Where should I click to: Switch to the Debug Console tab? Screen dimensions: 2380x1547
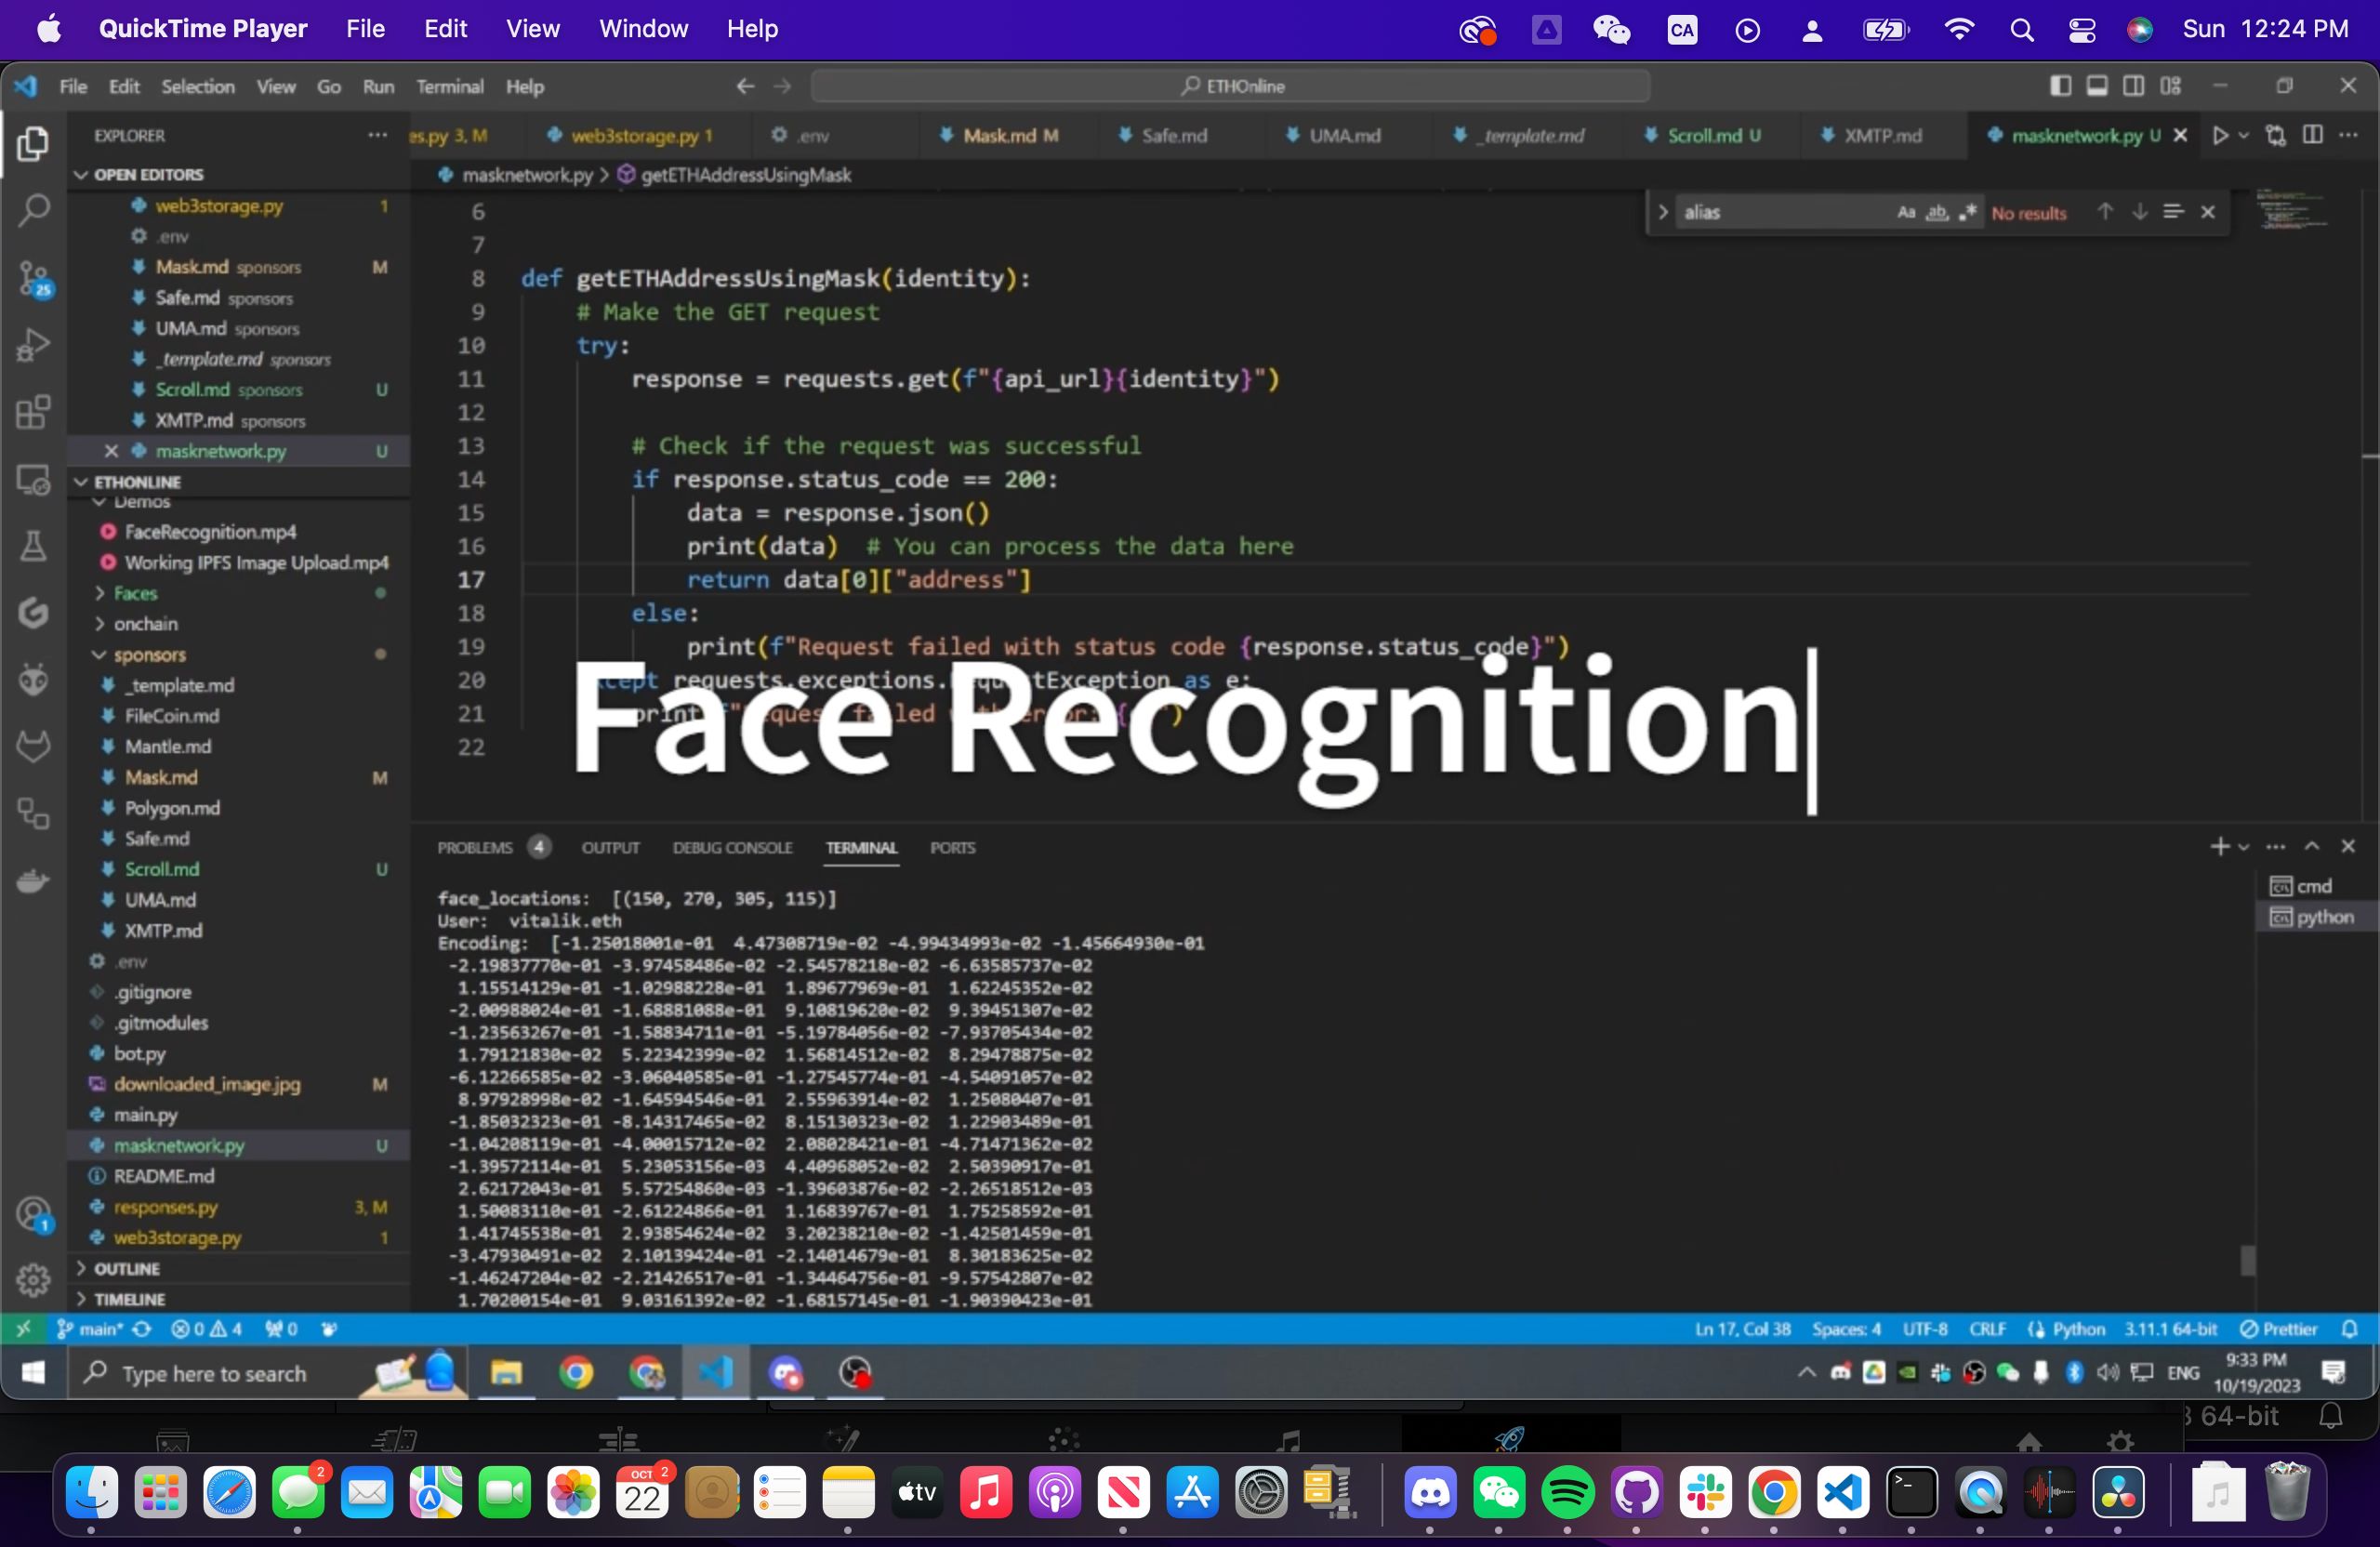[x=732, y=847]
